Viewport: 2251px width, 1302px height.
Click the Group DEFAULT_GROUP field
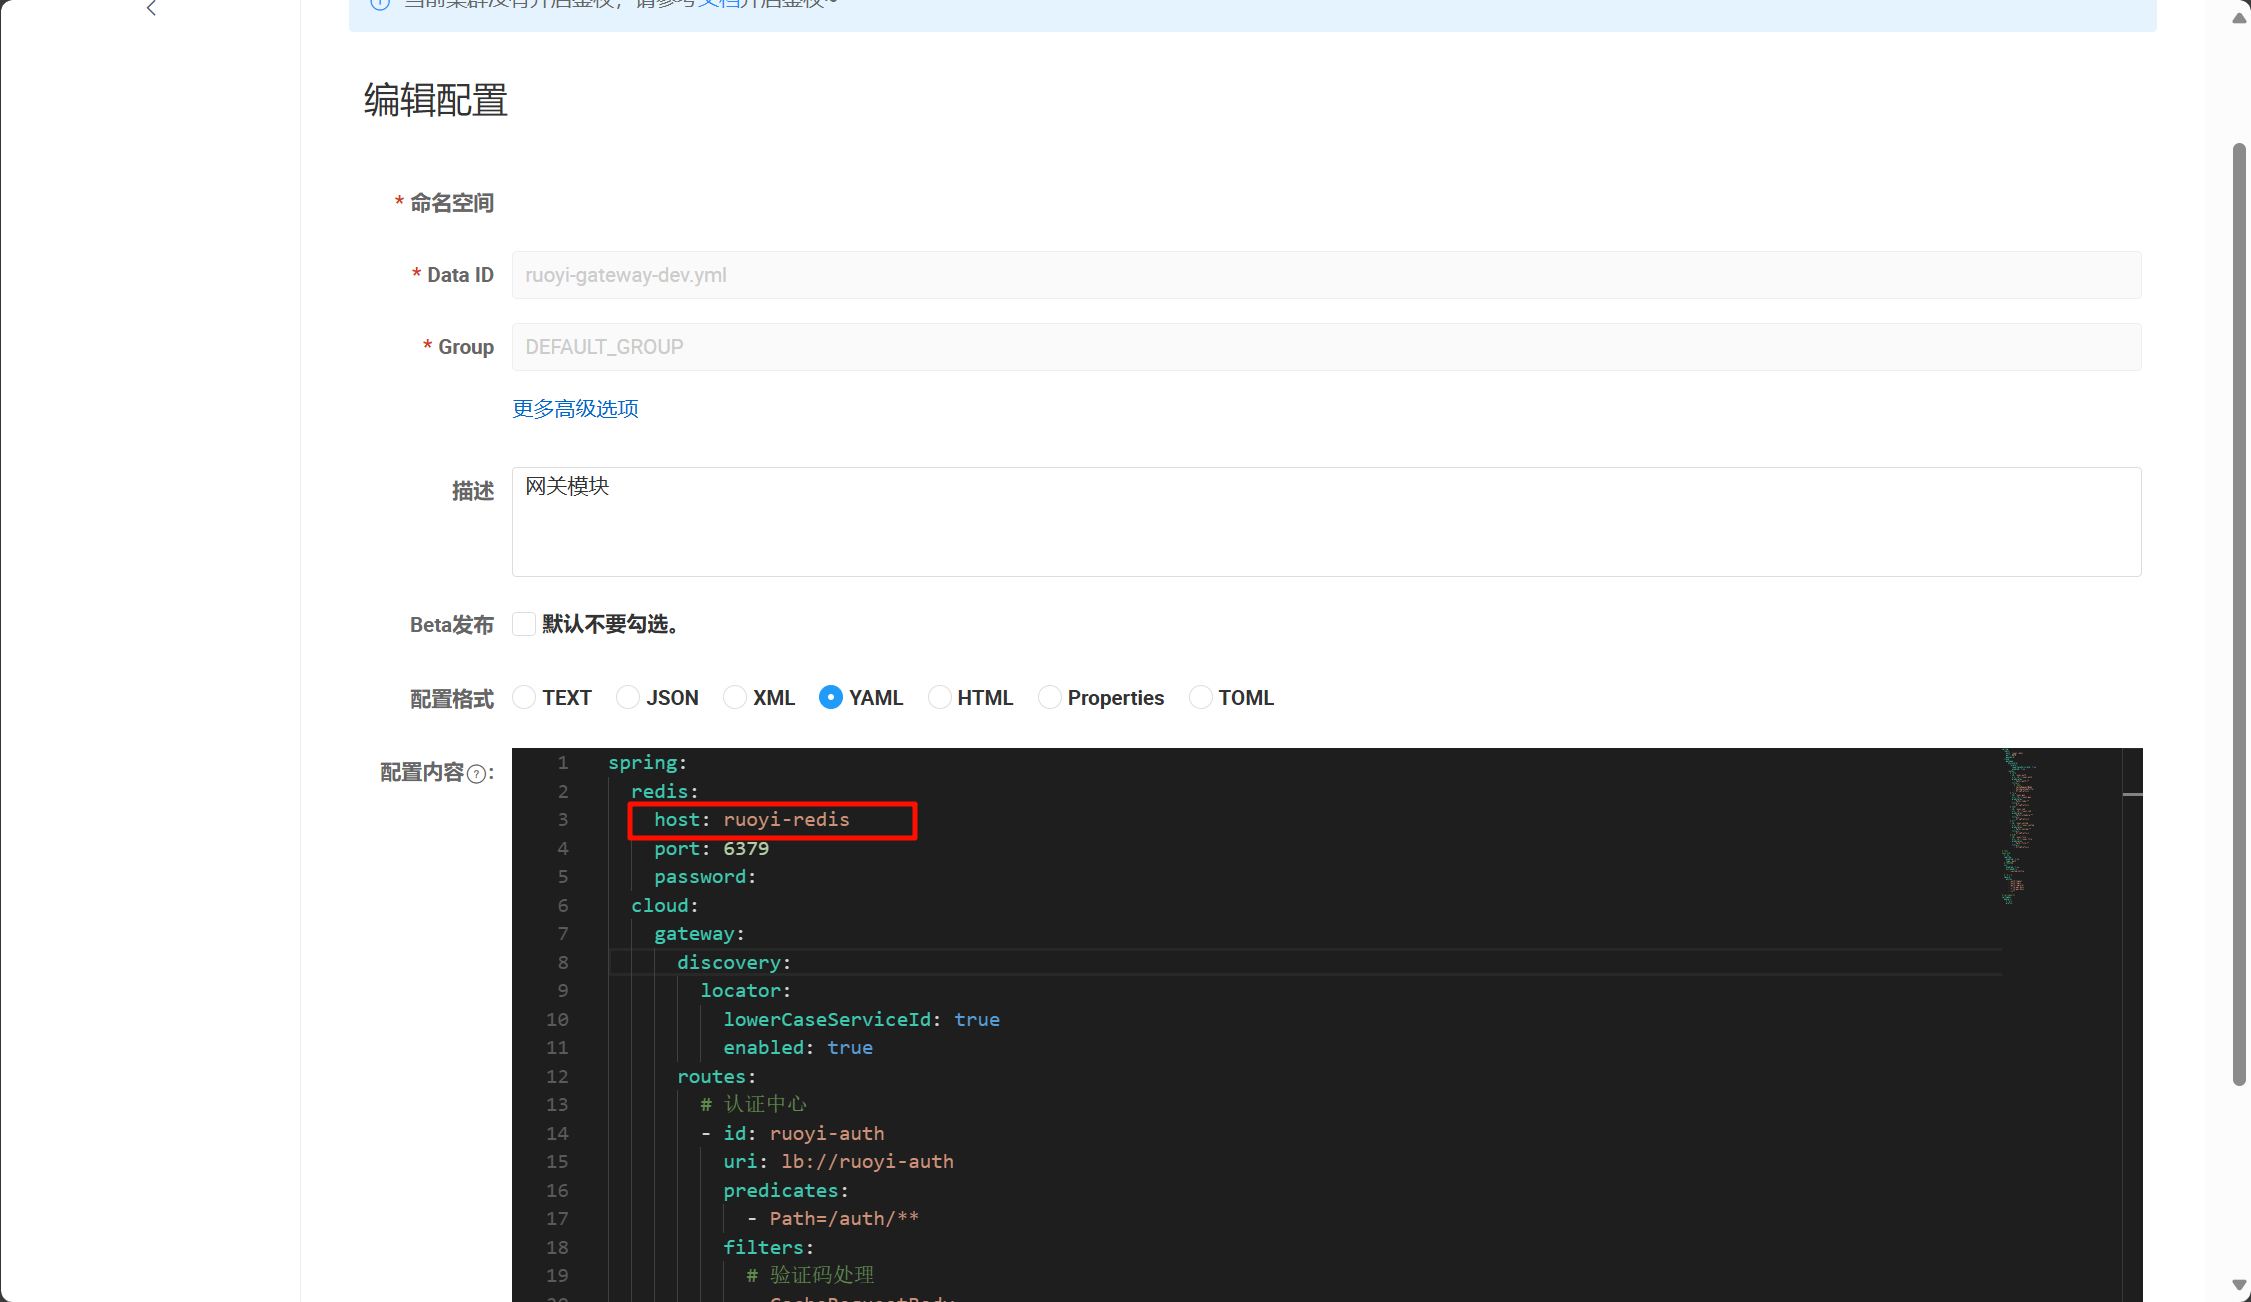tap(1326, 347)
